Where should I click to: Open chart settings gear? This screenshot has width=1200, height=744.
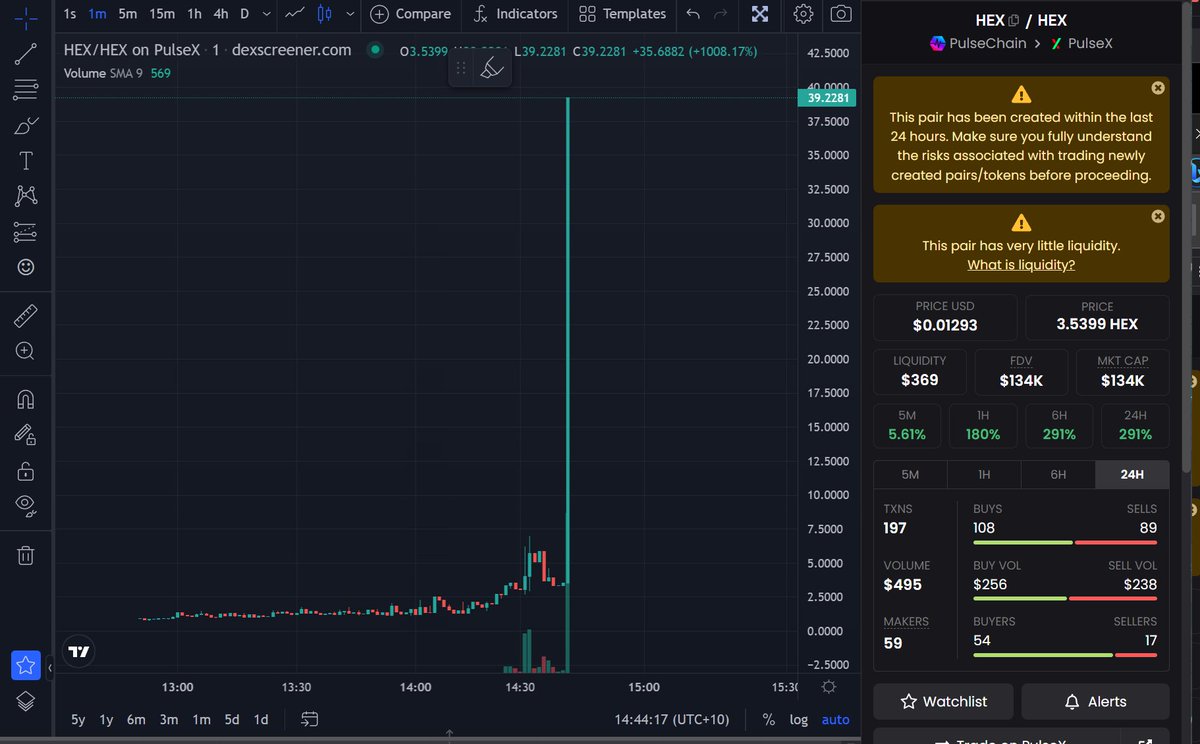pyautogui.click(x=803, y=14)
